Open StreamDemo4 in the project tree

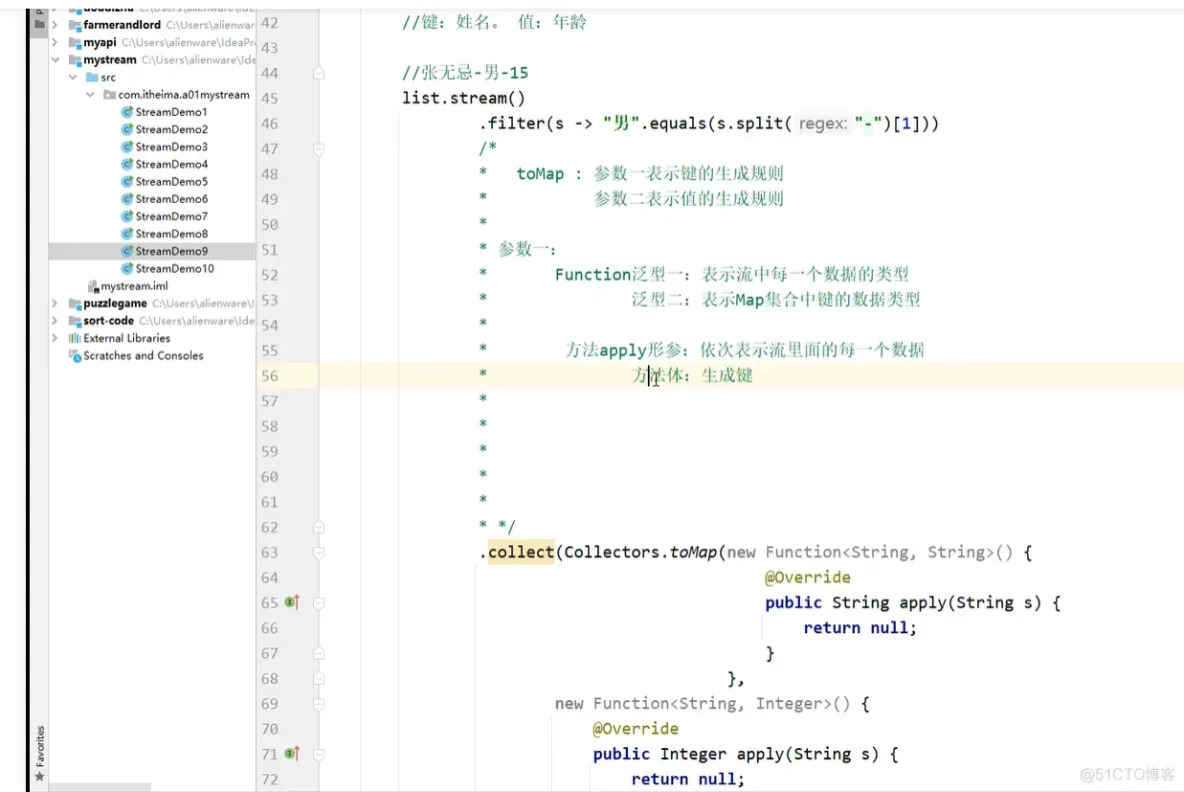[171, 164]
